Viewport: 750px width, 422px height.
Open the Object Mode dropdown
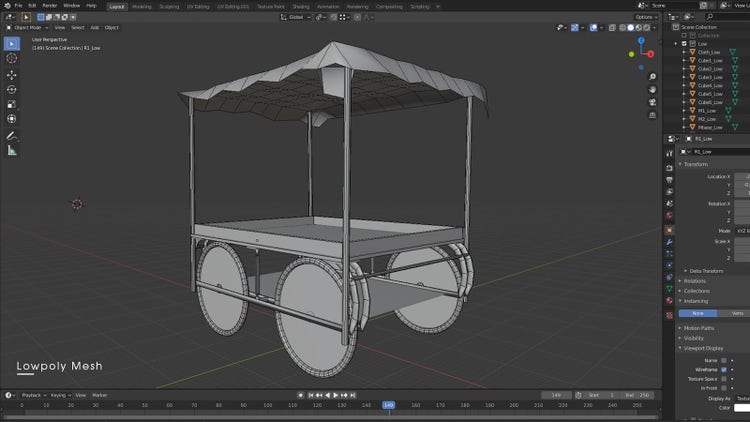click(27, 27)
